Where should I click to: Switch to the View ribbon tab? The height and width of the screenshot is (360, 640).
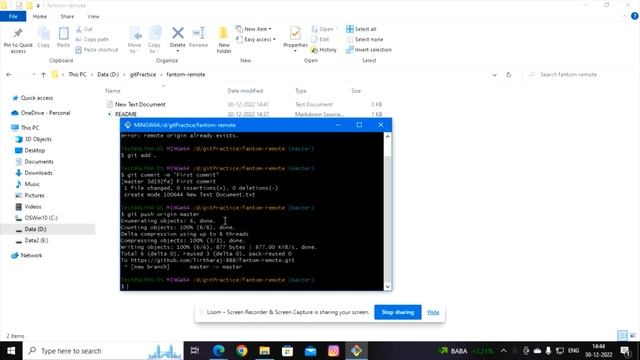93,16
